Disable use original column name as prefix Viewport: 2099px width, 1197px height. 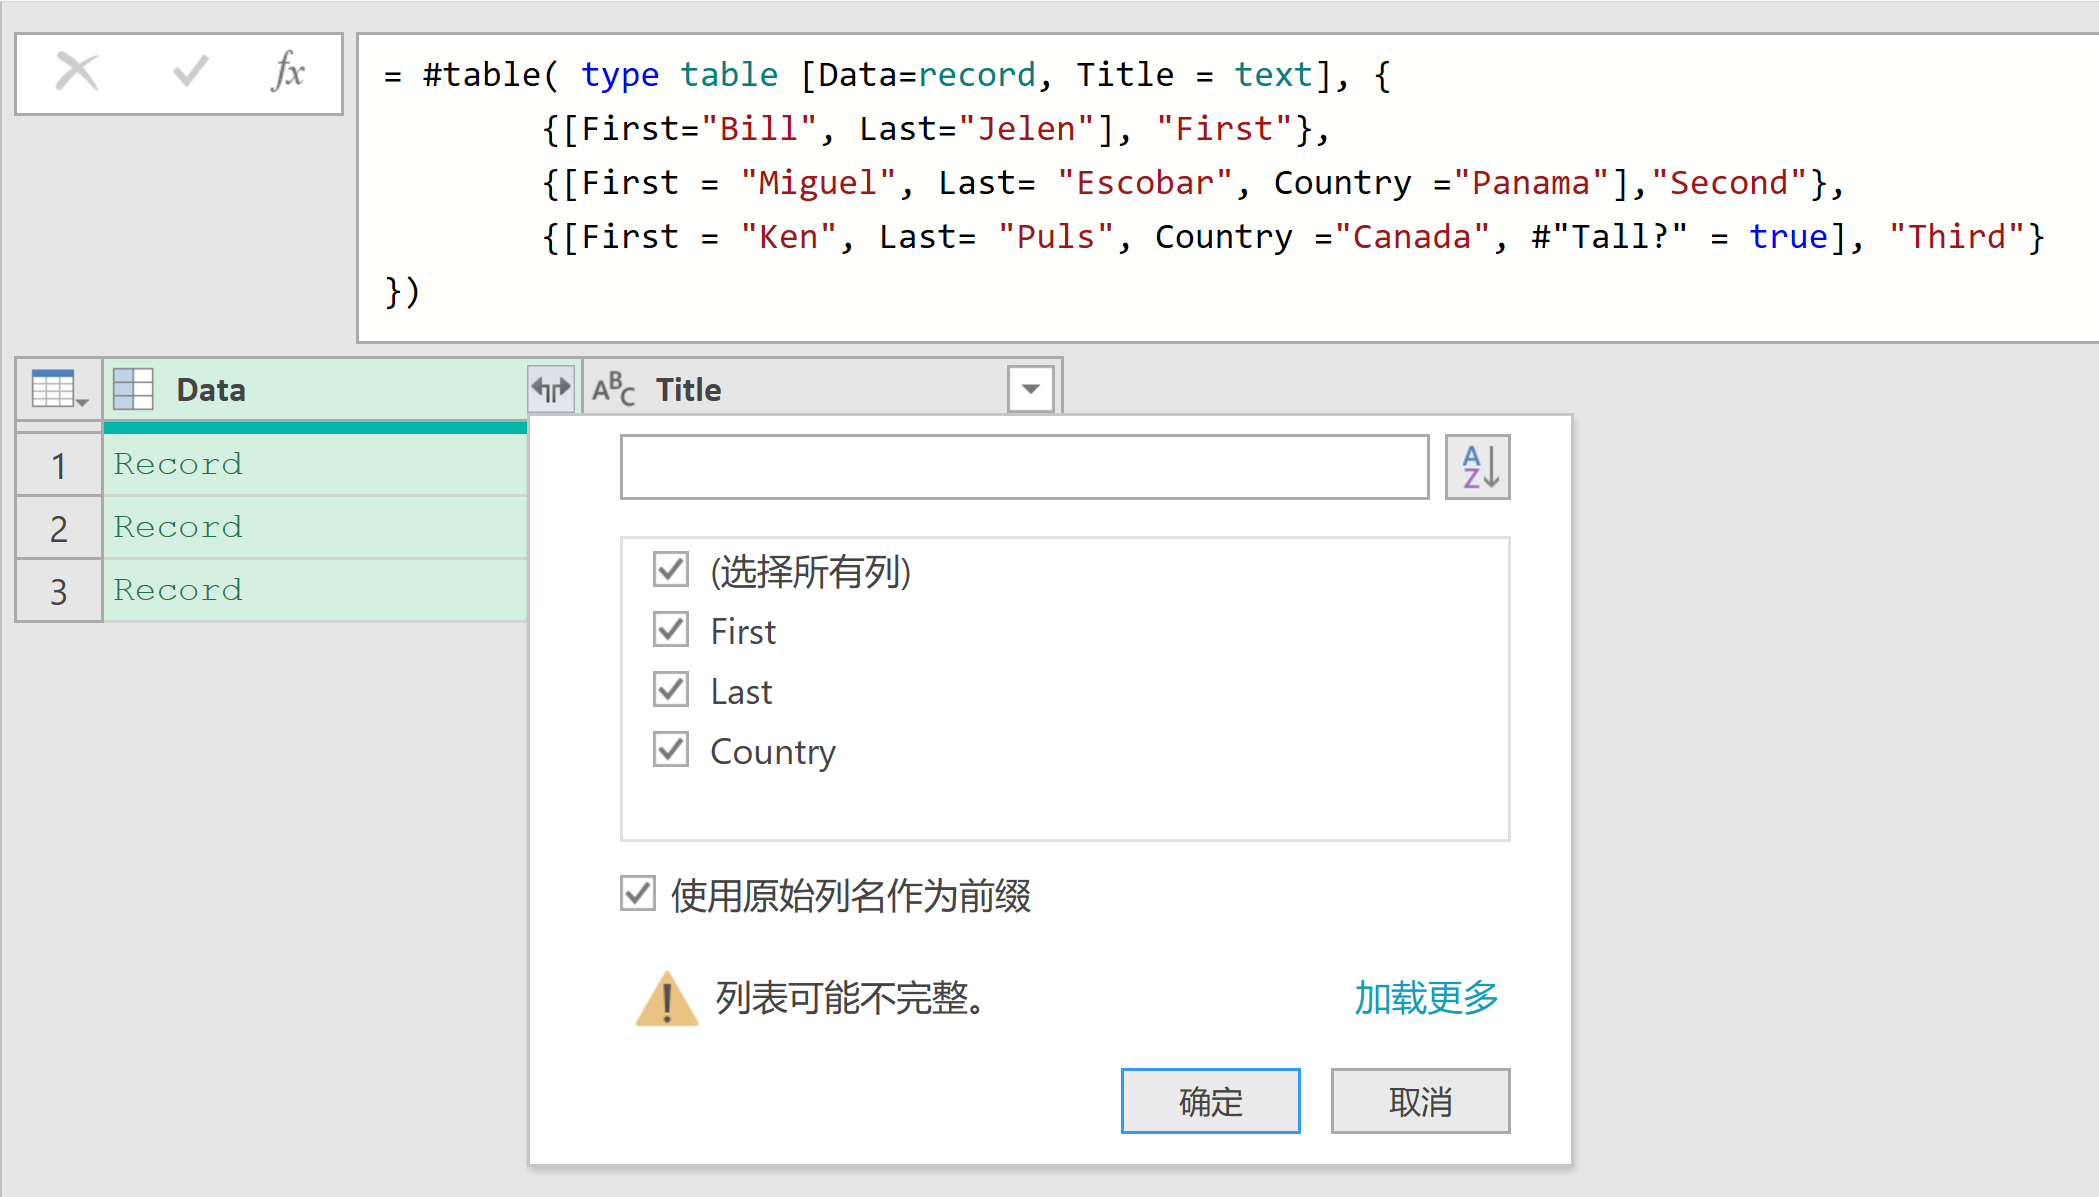click(x=638, y=894)
